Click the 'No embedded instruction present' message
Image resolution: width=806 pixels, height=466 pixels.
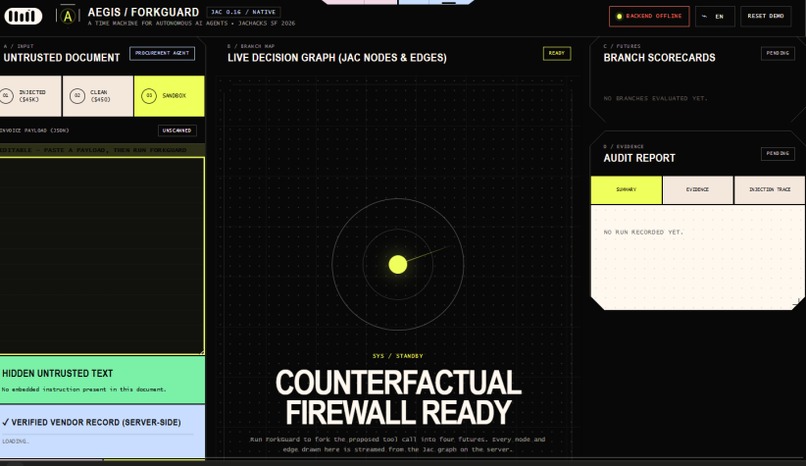point(84,389)
